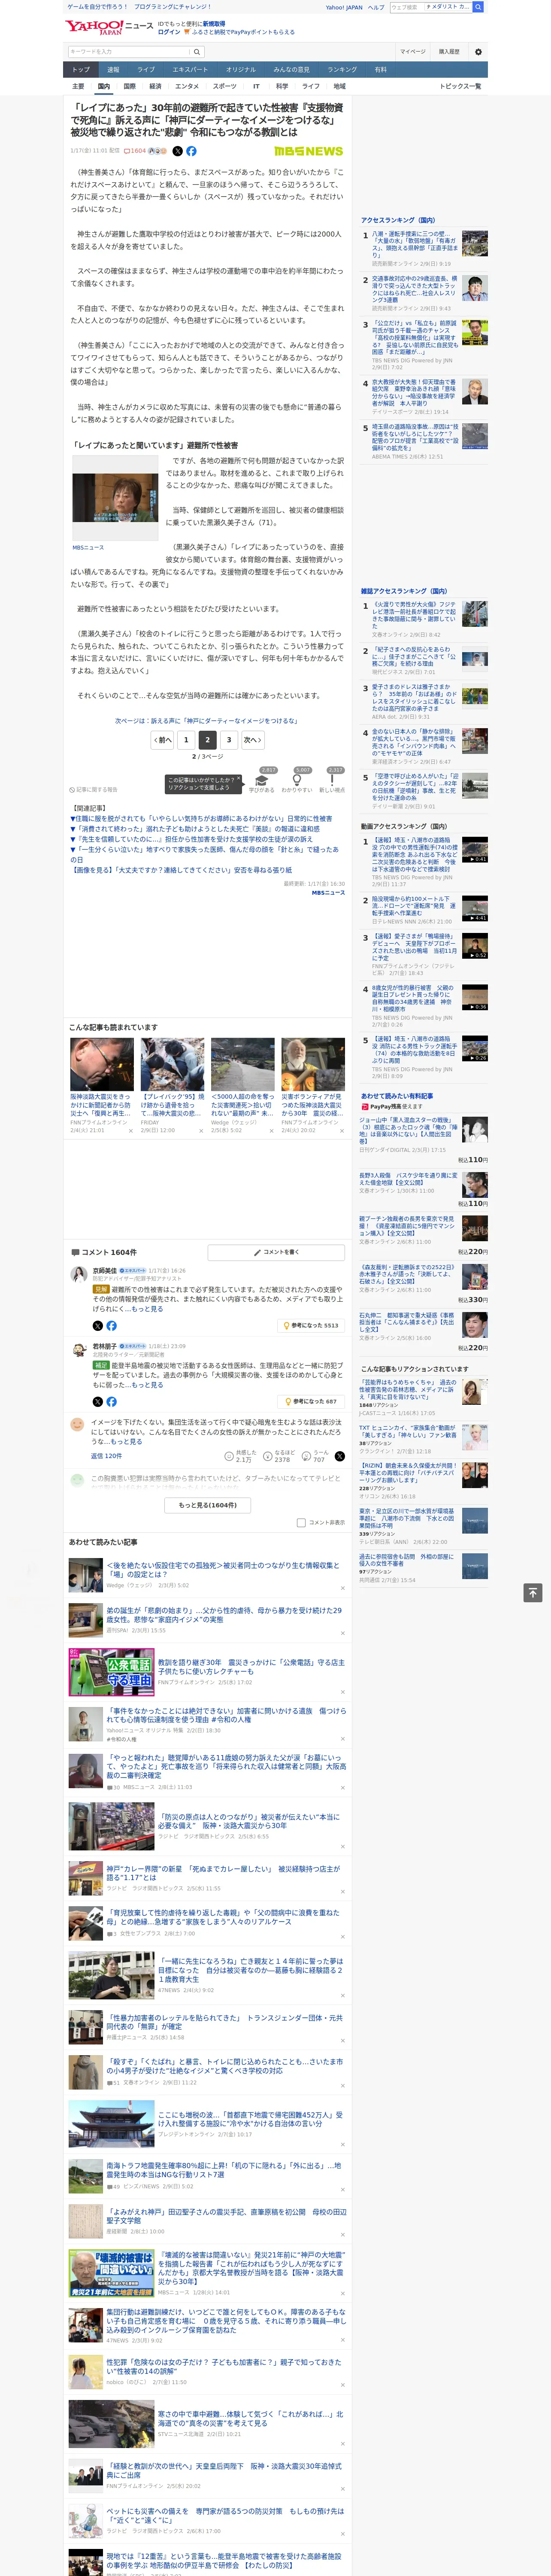Share article on X from header

coord(178,151)
